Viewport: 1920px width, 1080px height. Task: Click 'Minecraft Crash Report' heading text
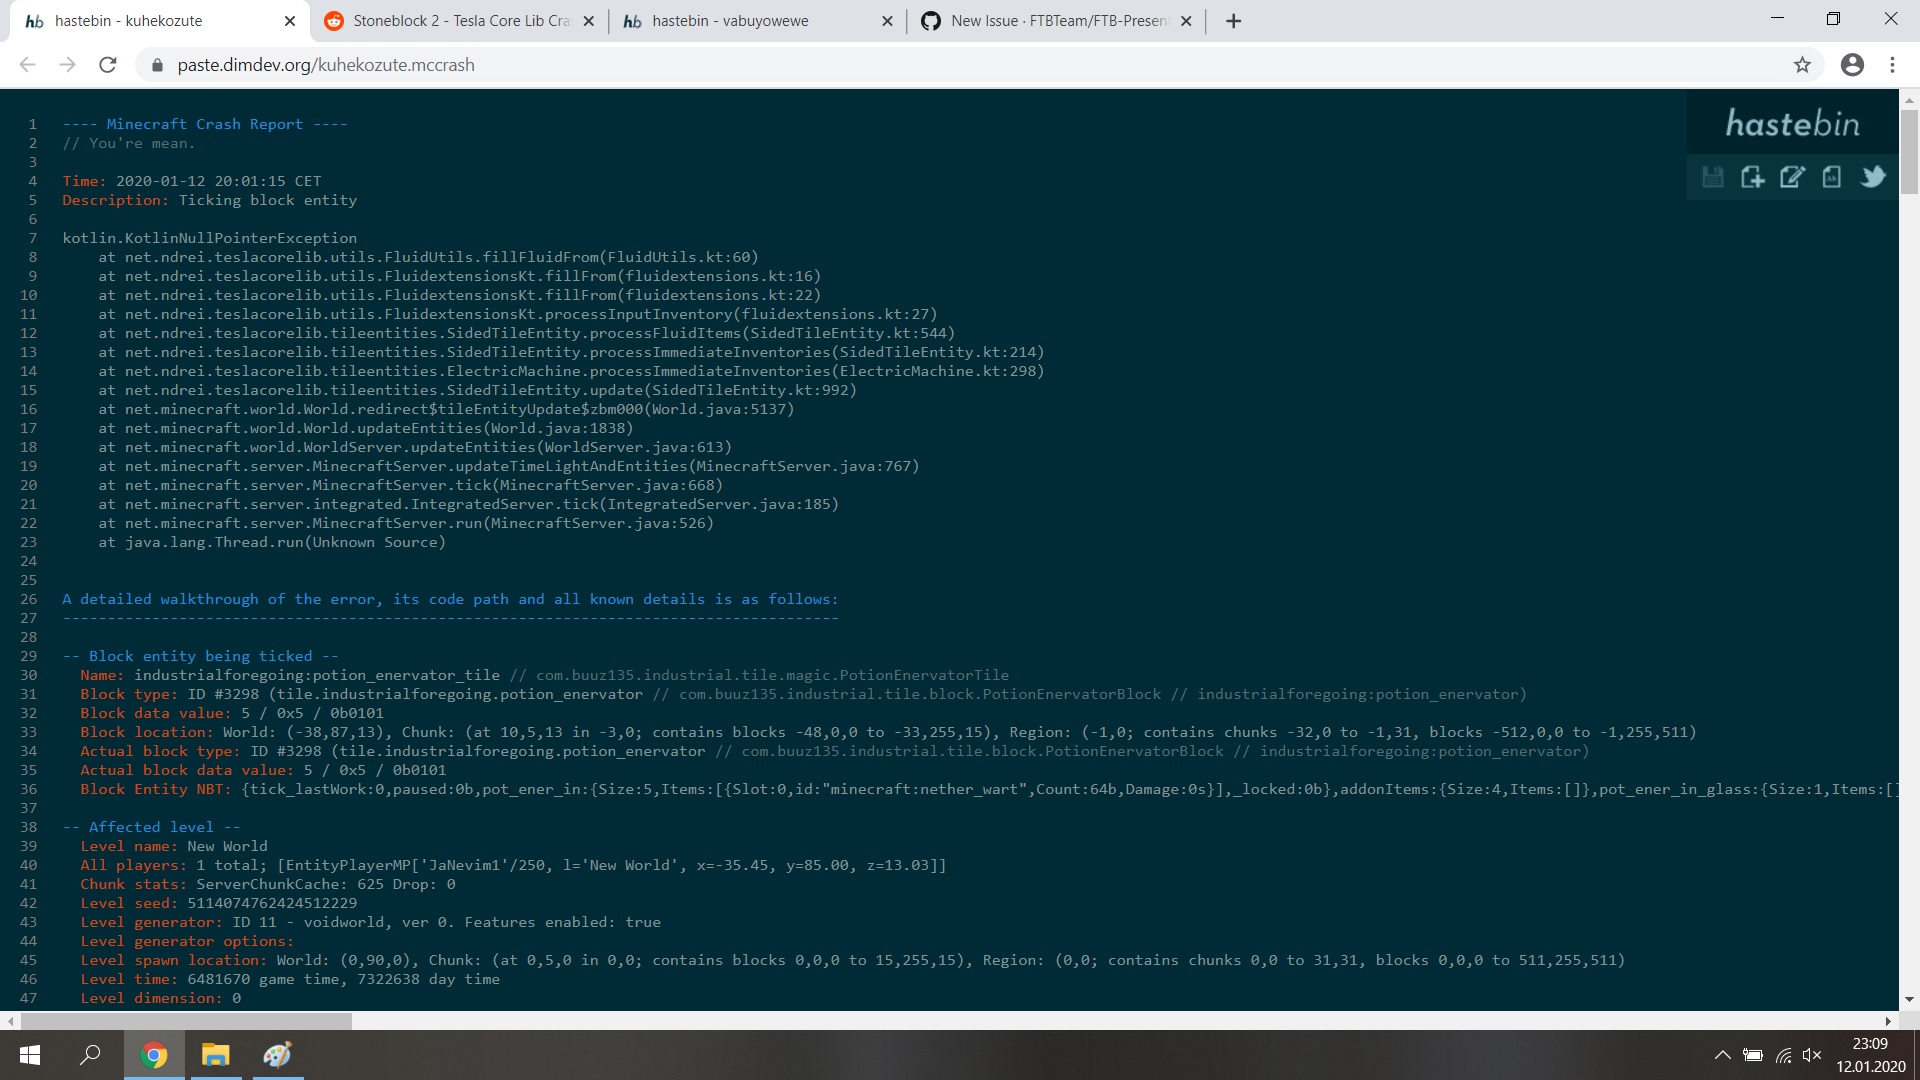[205, 124]
